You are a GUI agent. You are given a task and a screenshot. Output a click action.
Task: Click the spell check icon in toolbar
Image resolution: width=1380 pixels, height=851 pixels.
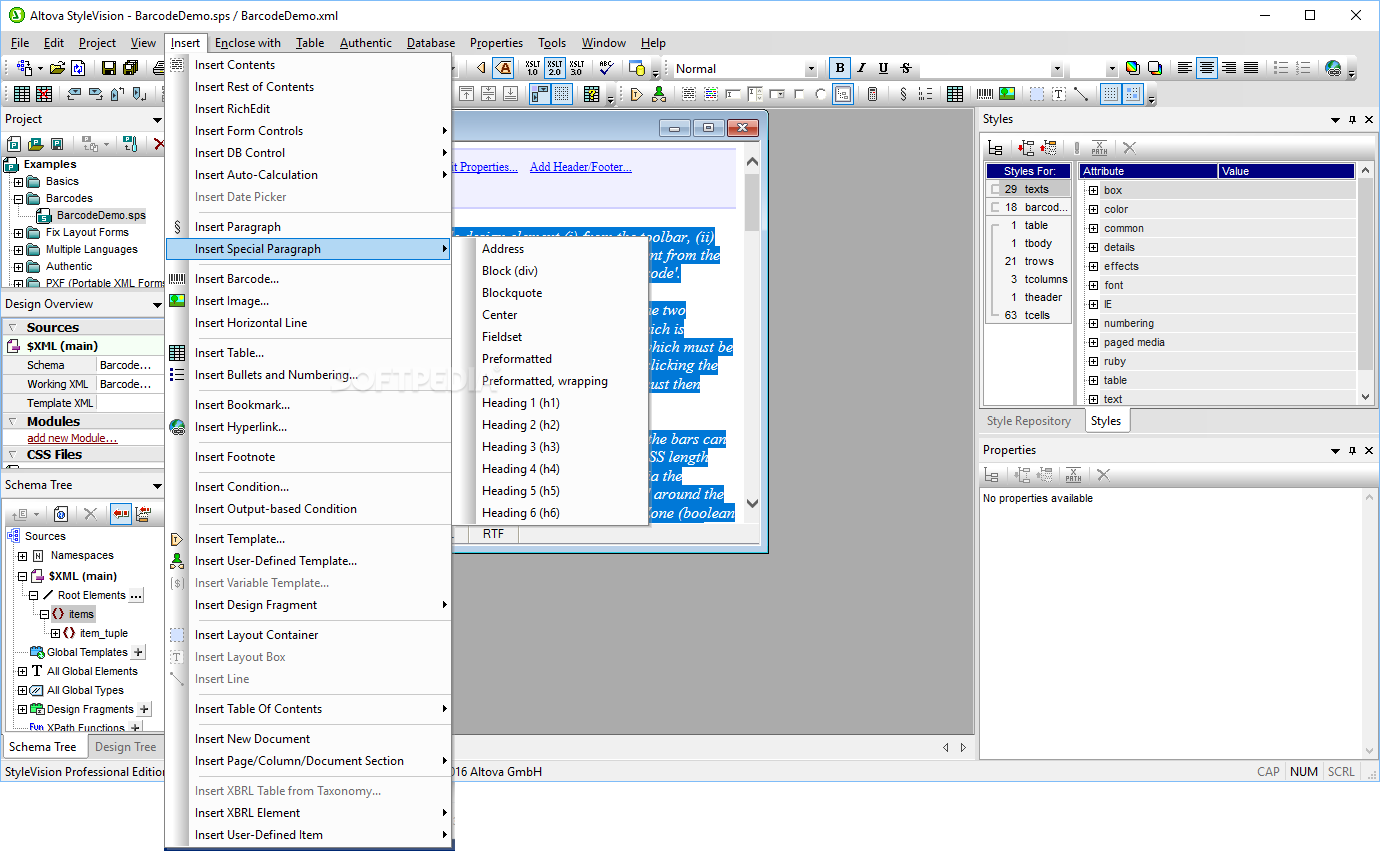[606, 68]
